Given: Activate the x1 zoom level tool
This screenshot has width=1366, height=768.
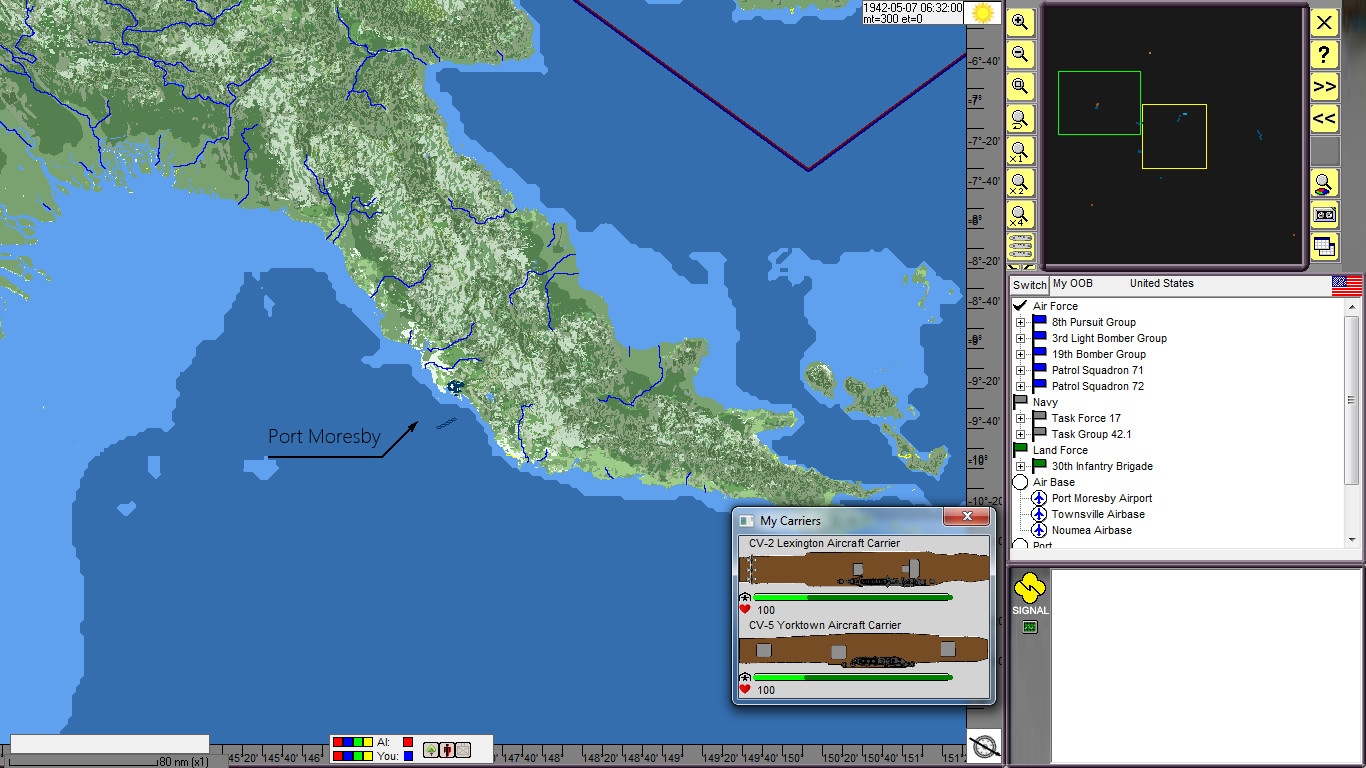Looking at the screenshot, I should pos(1020,150).
